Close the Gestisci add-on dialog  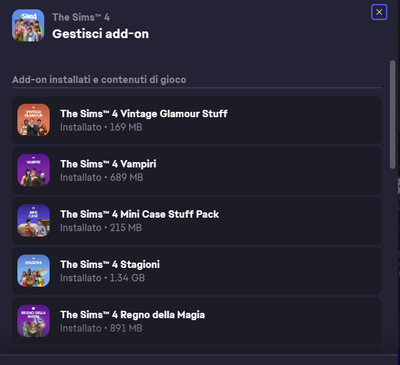click(379, 12)
